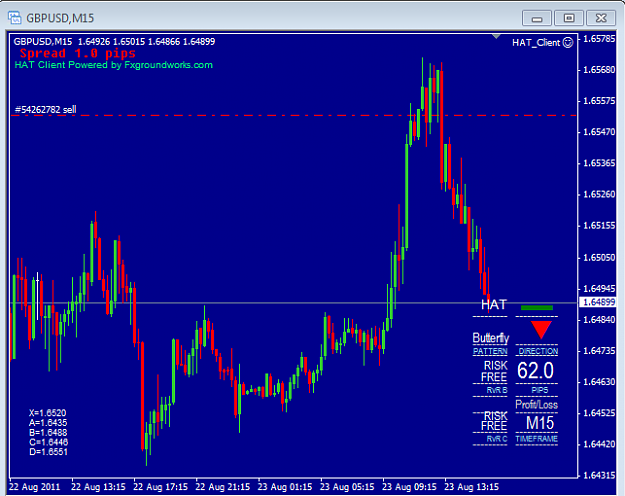Click HAT Client Powered by Fxgroundworks.com text
The width and height of the screenshot is (625, 496).
pos(114,65)
